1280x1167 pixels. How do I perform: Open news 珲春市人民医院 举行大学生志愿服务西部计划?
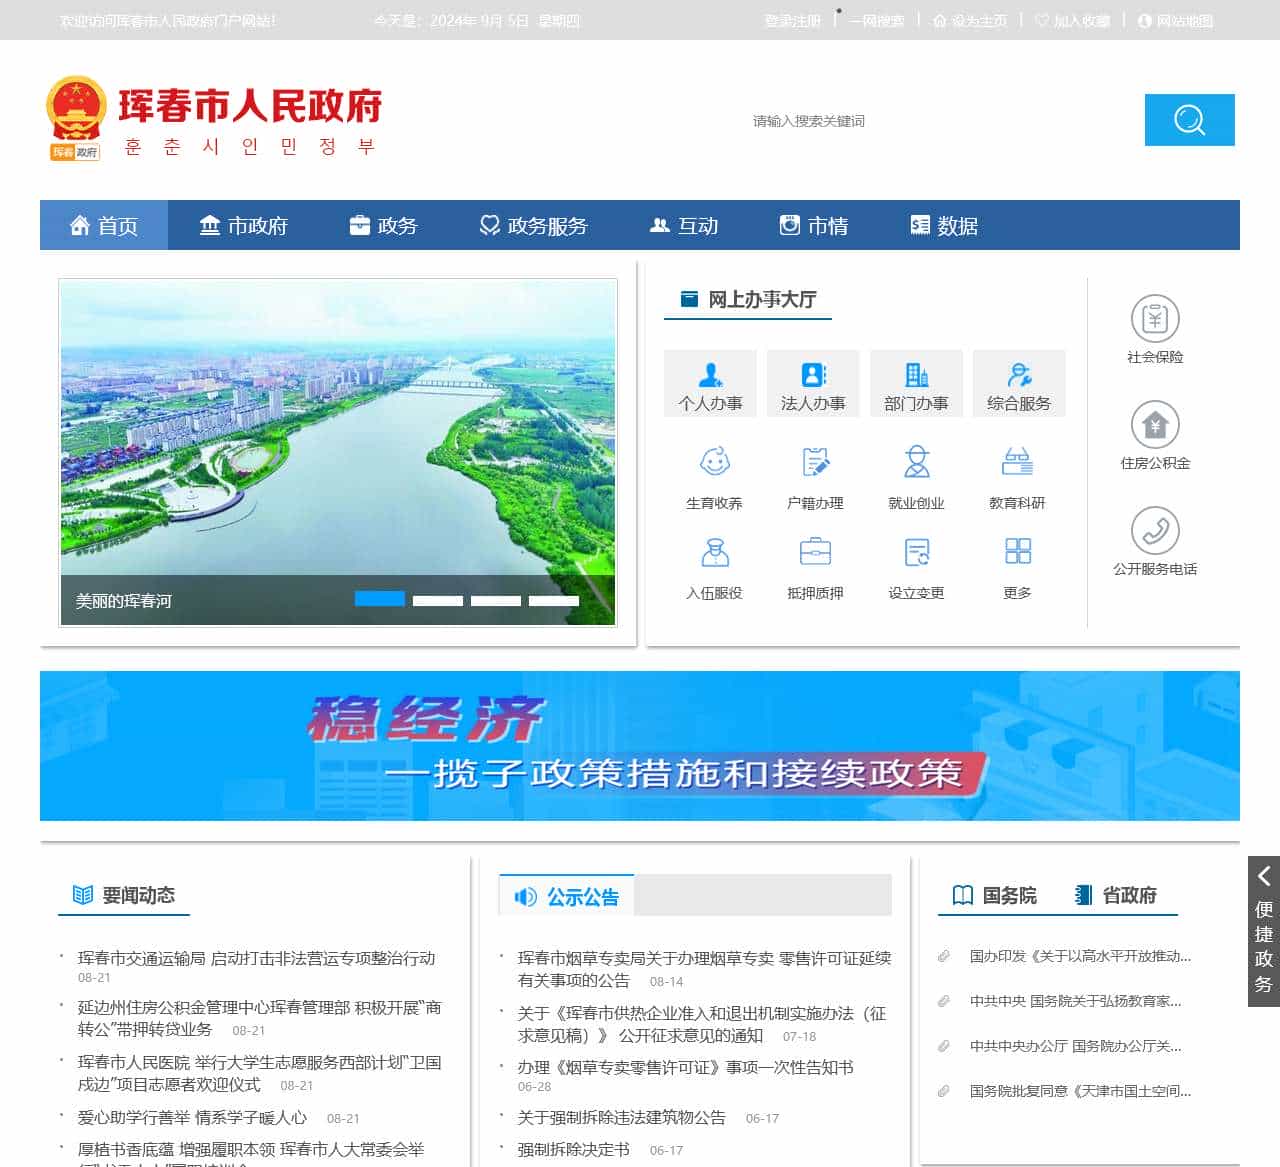pyautogui.click(x=259, y=1073)
